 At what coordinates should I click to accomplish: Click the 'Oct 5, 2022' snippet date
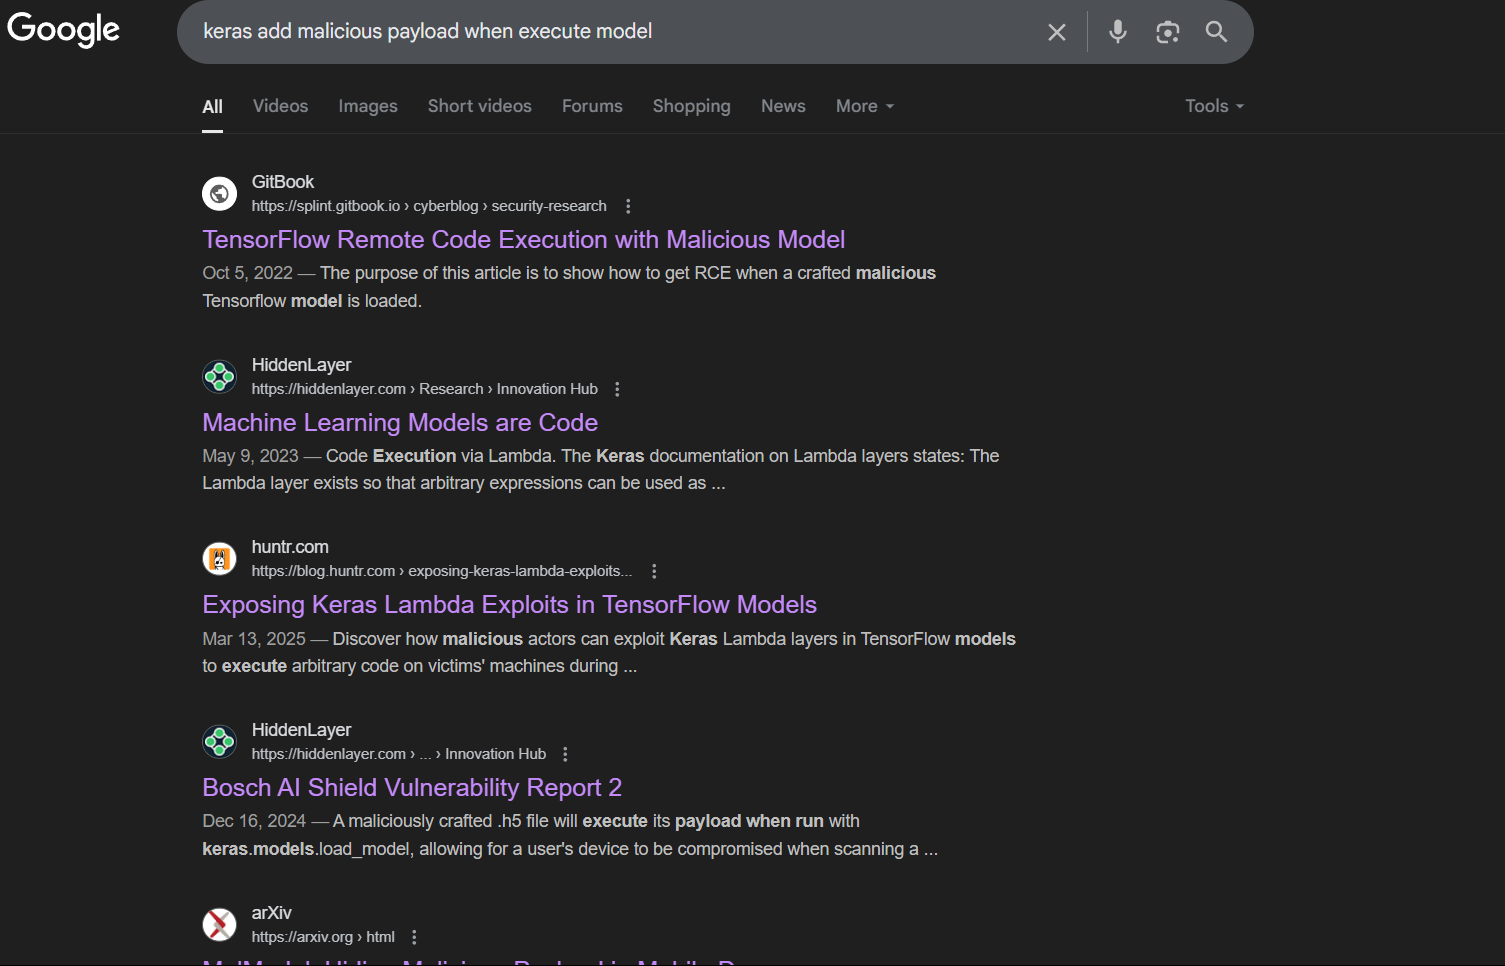(x=247, y=273)
